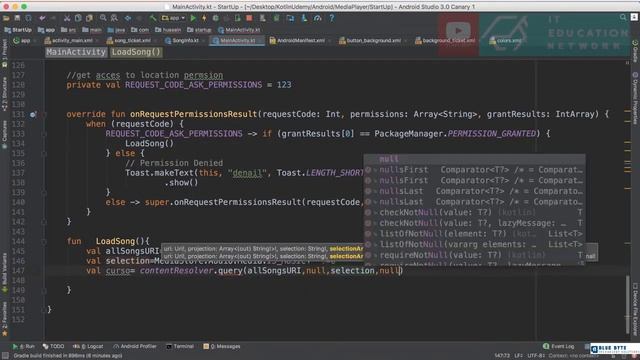Viewport: 640px width, 360px height.
Task: Click the red Stop button
Action: [249, 18]
